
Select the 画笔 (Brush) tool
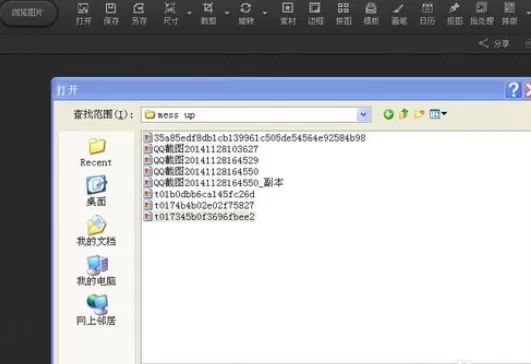tap(399, 14)
